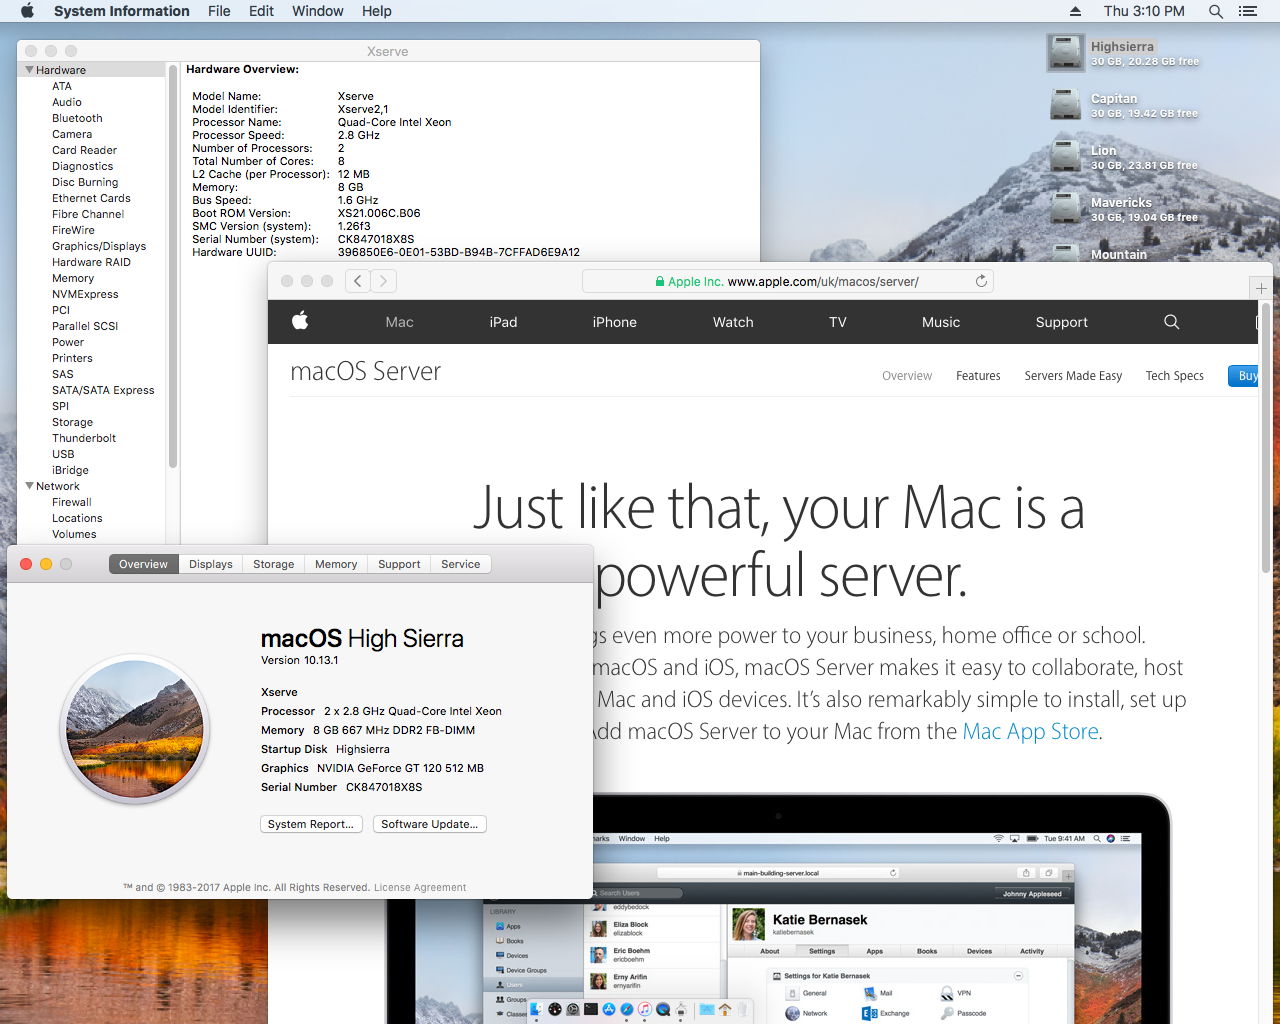Viewport: 1280px width, 1024px height.
Task: Open the Mavericks drive on the desktop
Action: click(1066, 209)
